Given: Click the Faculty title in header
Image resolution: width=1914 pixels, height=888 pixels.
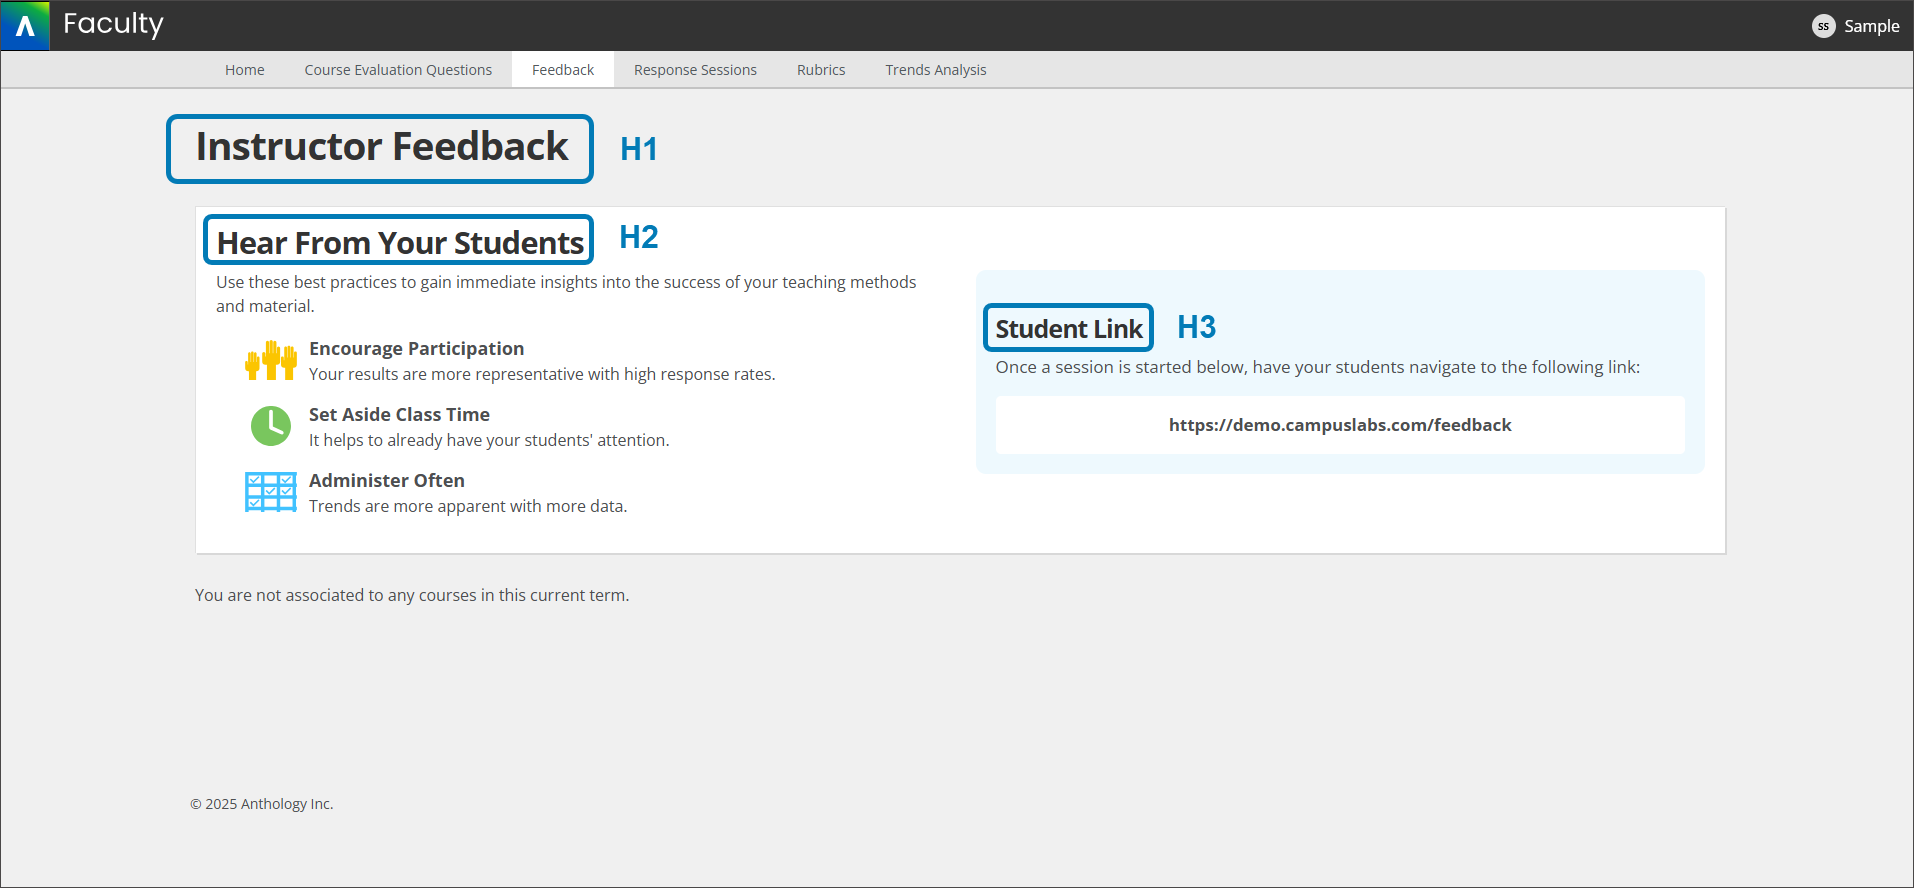Looking at the screenshot, I should click(113, 24).
